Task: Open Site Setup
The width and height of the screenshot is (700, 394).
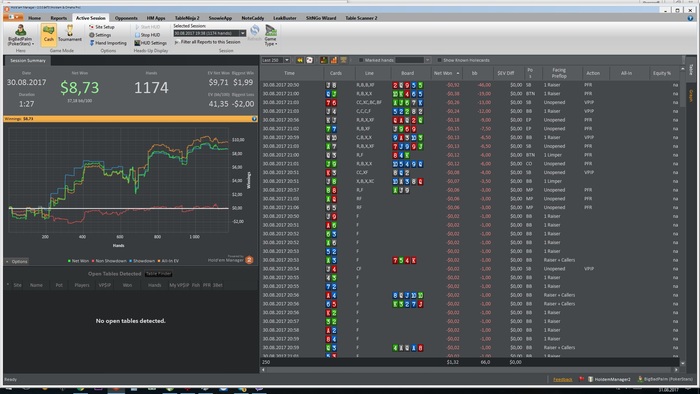Action: [x=101, y=27]
